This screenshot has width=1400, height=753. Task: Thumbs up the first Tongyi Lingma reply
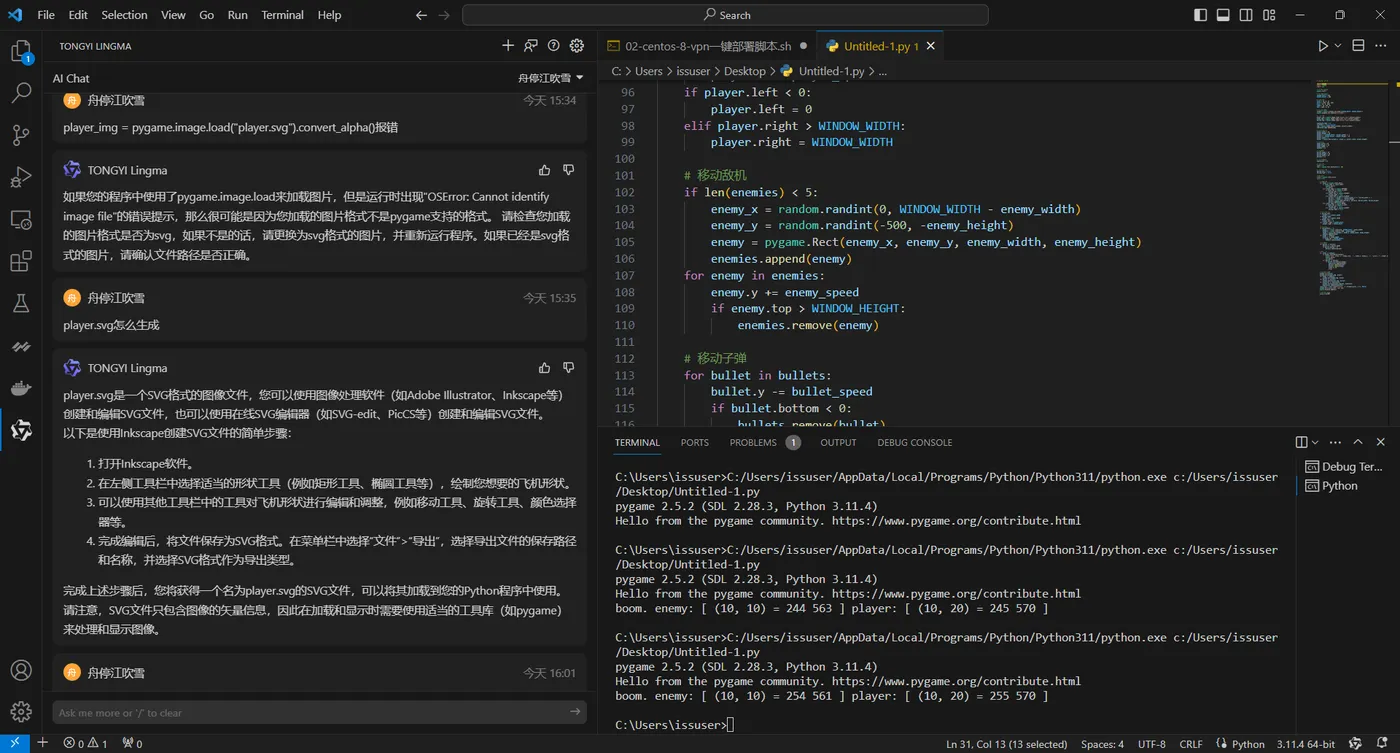tap(544, 170)
